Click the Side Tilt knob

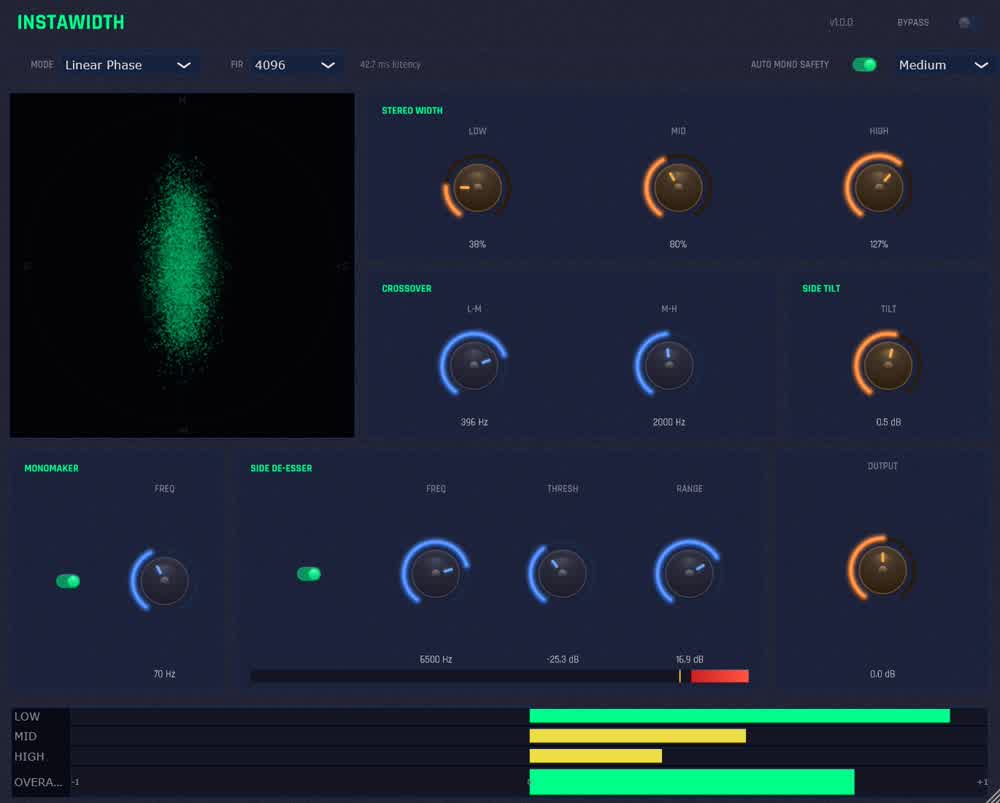(x=888, y=365)
